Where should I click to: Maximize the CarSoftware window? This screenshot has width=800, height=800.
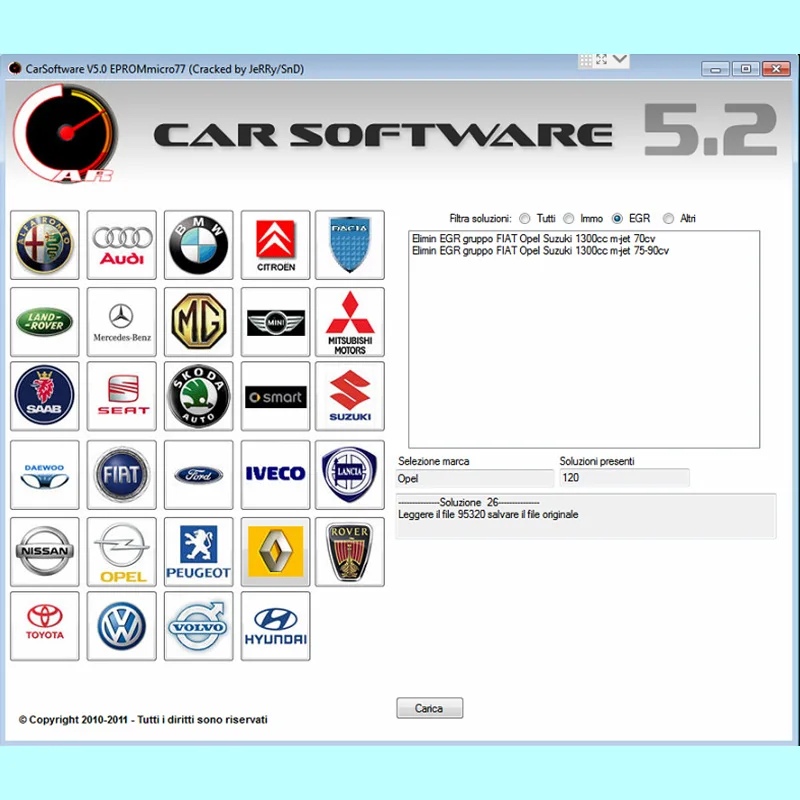[746, 69]
